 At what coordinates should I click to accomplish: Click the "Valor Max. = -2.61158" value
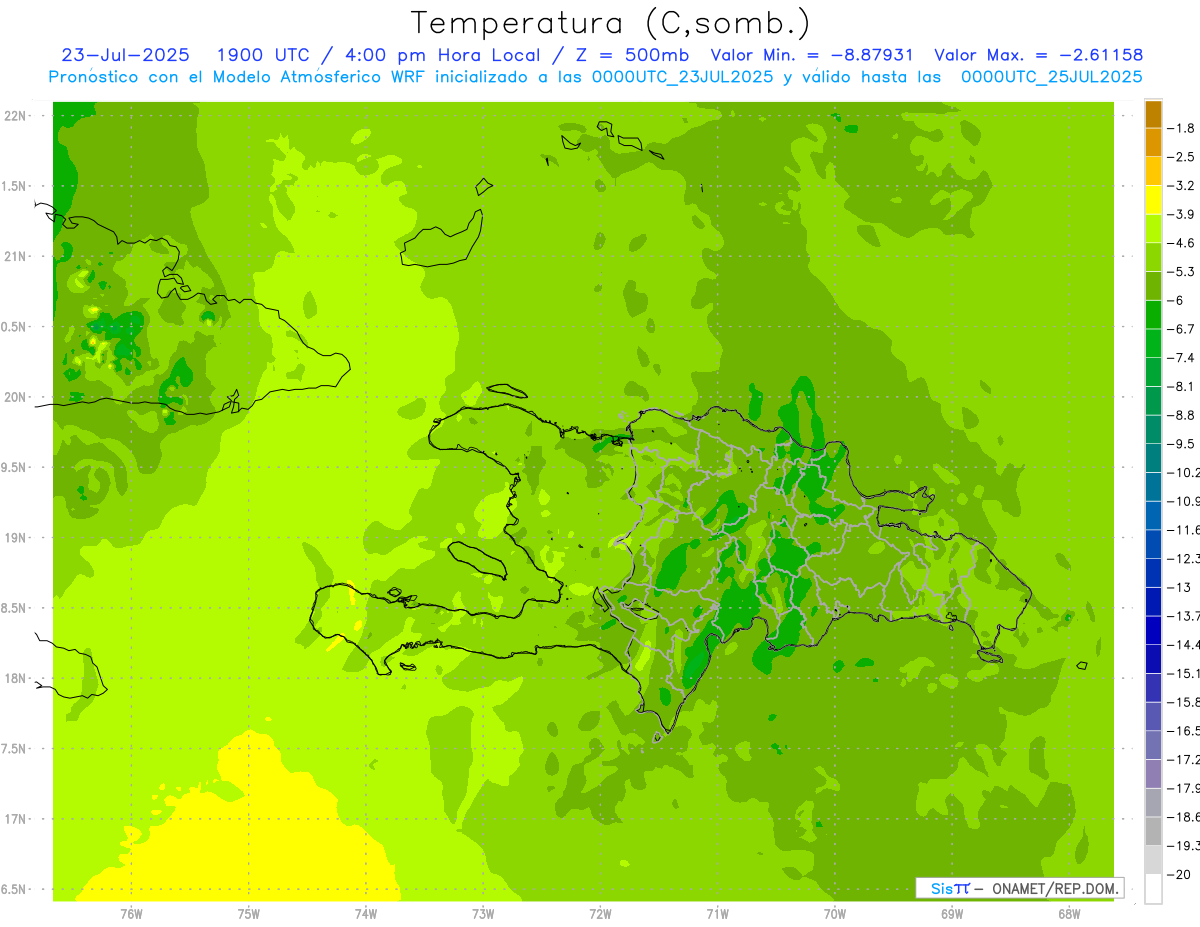(1038, 55)
